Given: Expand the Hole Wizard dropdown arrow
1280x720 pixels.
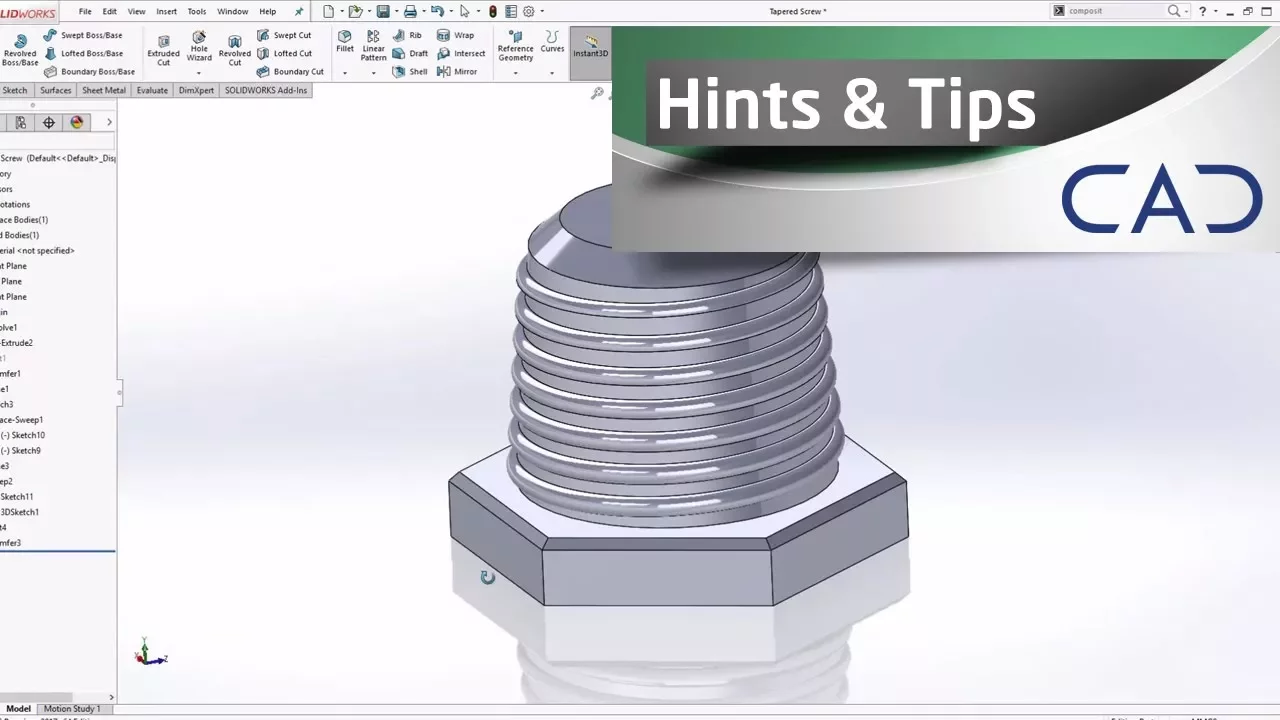Looking at the screenshot, I should [x=199, y=73].
